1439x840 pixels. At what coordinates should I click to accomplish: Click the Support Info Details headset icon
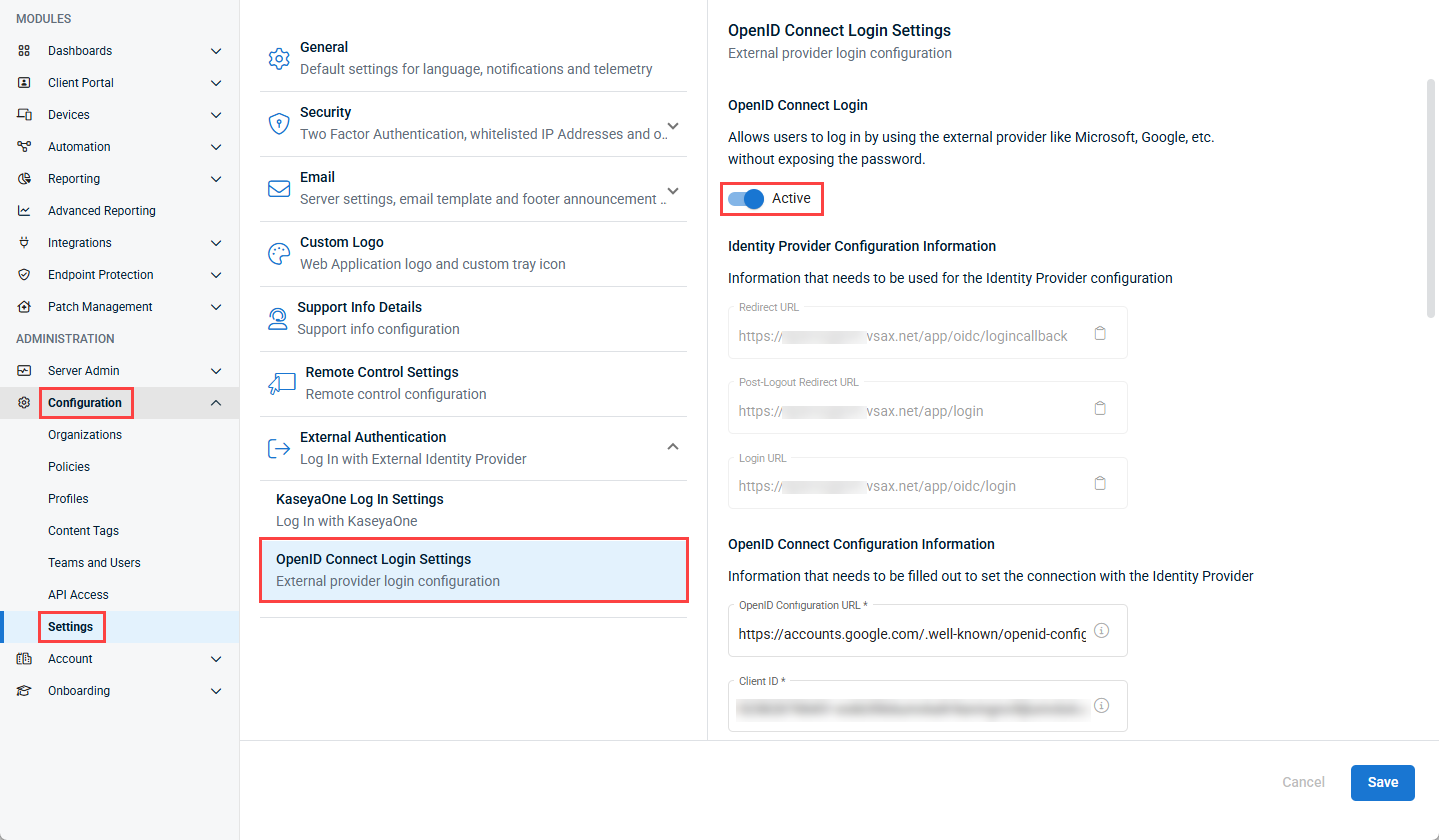tap(278, 319)
